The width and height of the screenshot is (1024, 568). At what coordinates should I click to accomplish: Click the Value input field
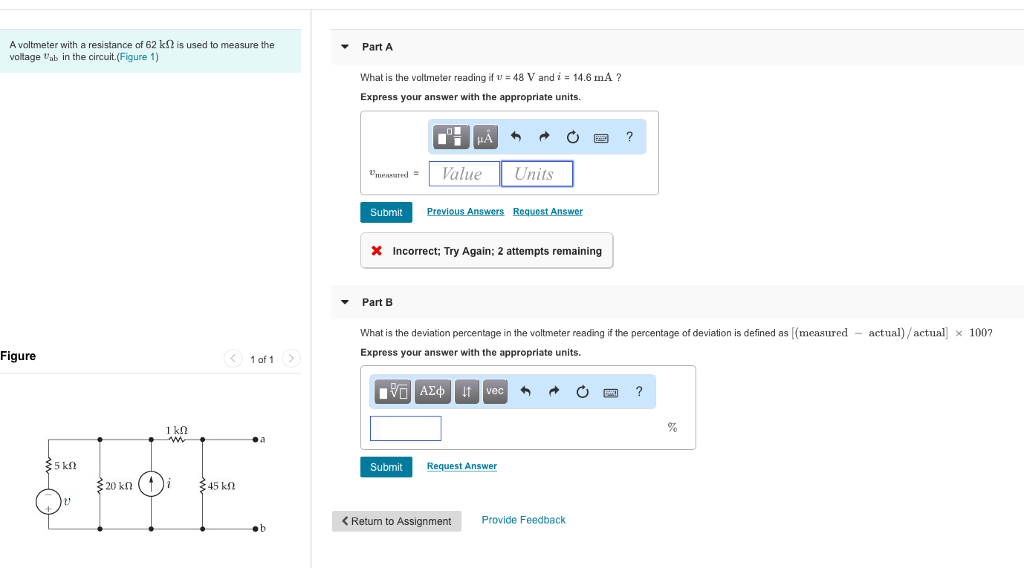click(x=464, y=174)
